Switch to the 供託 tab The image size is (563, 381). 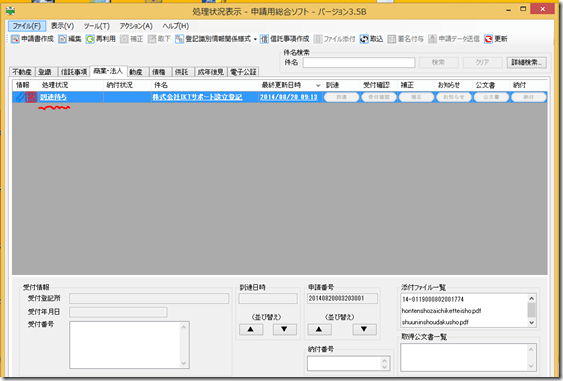[182, 72]
